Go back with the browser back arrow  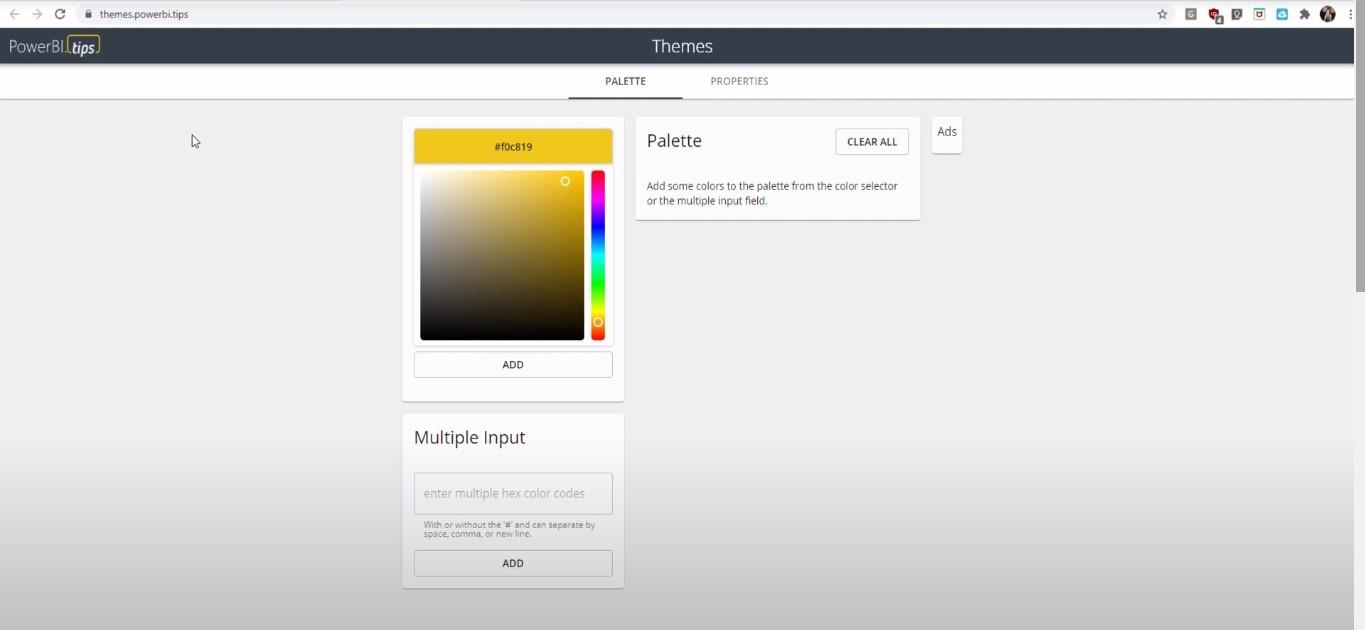click(x=14, y=14)
